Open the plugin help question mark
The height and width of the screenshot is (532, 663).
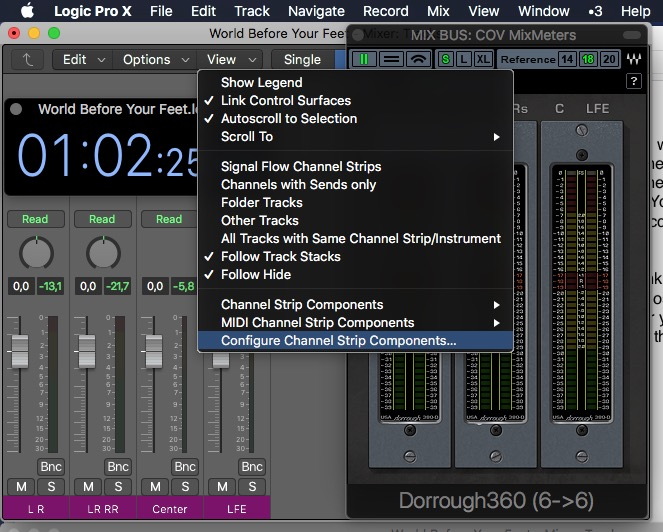[633, 81]
